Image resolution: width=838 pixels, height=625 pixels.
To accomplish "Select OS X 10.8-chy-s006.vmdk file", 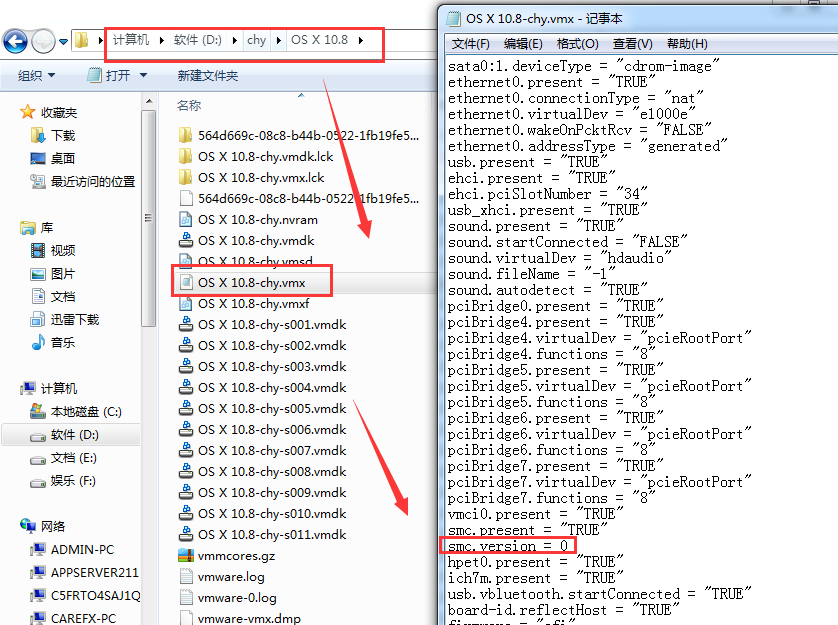I will pos(262,429).
